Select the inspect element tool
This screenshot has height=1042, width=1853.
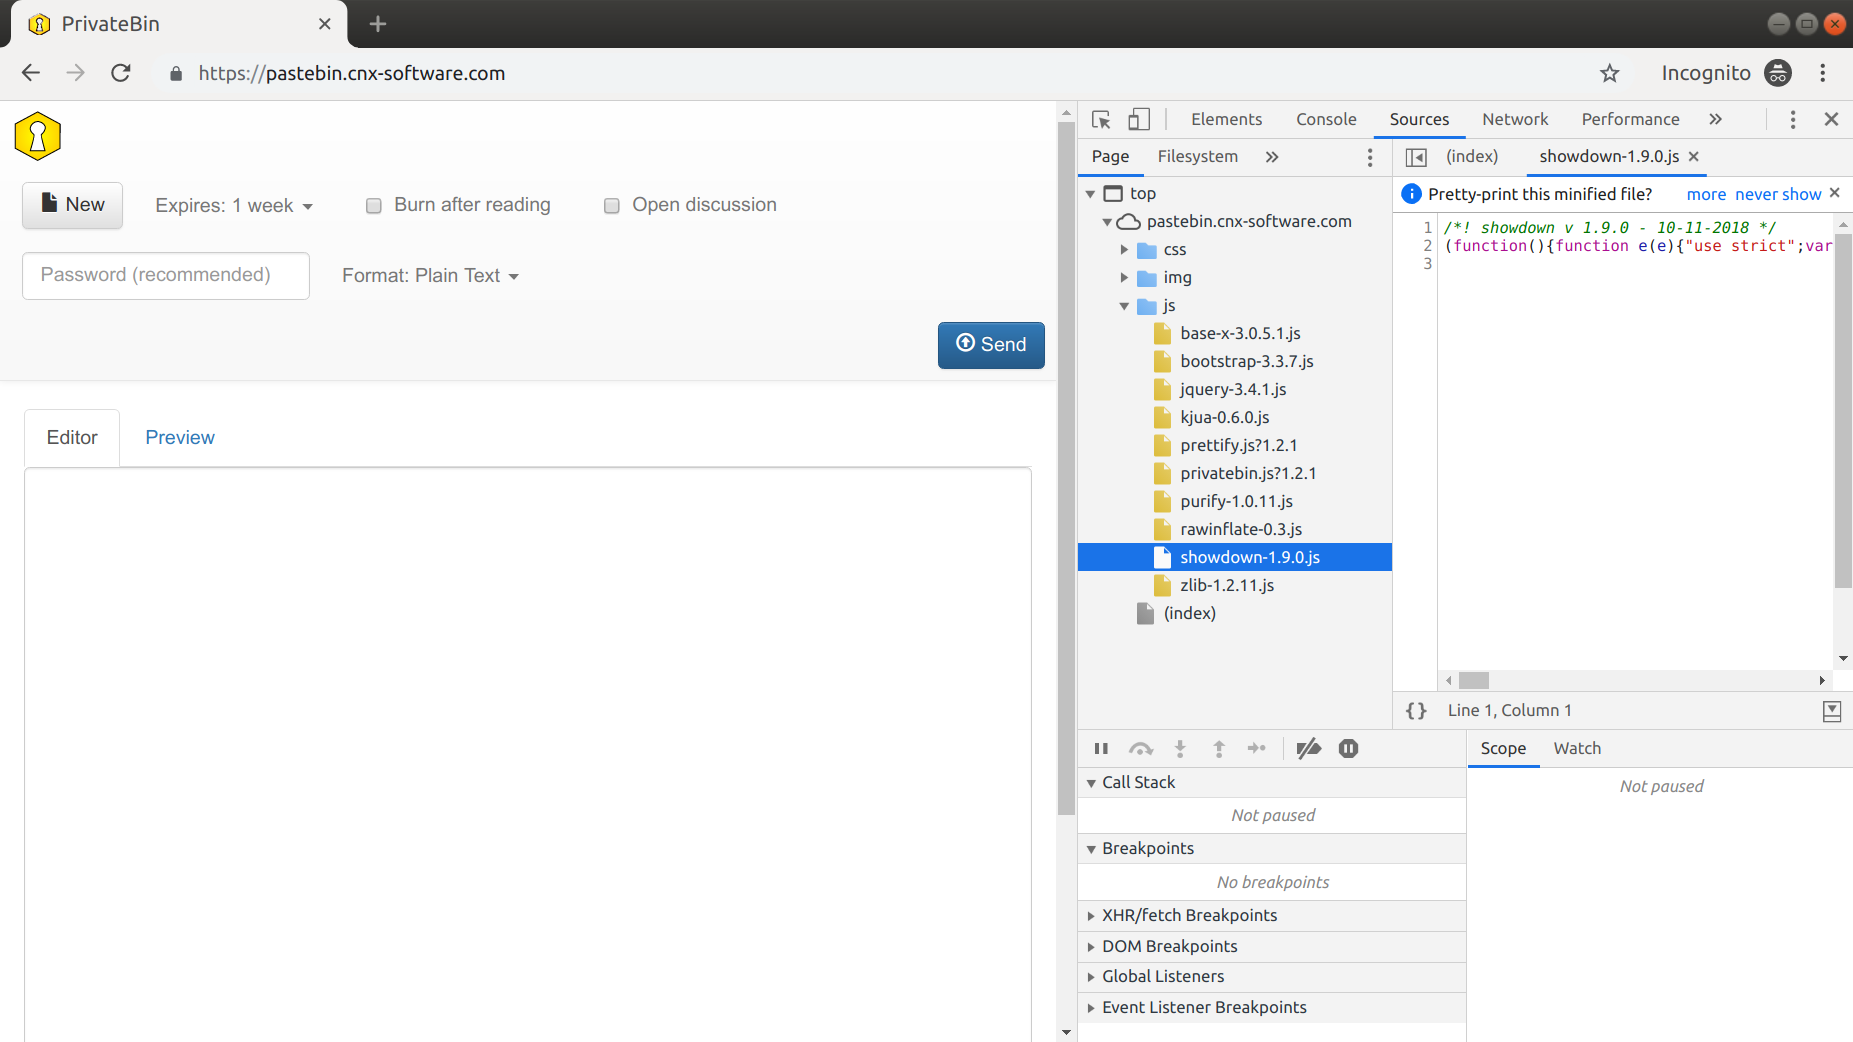point(1101,119)
